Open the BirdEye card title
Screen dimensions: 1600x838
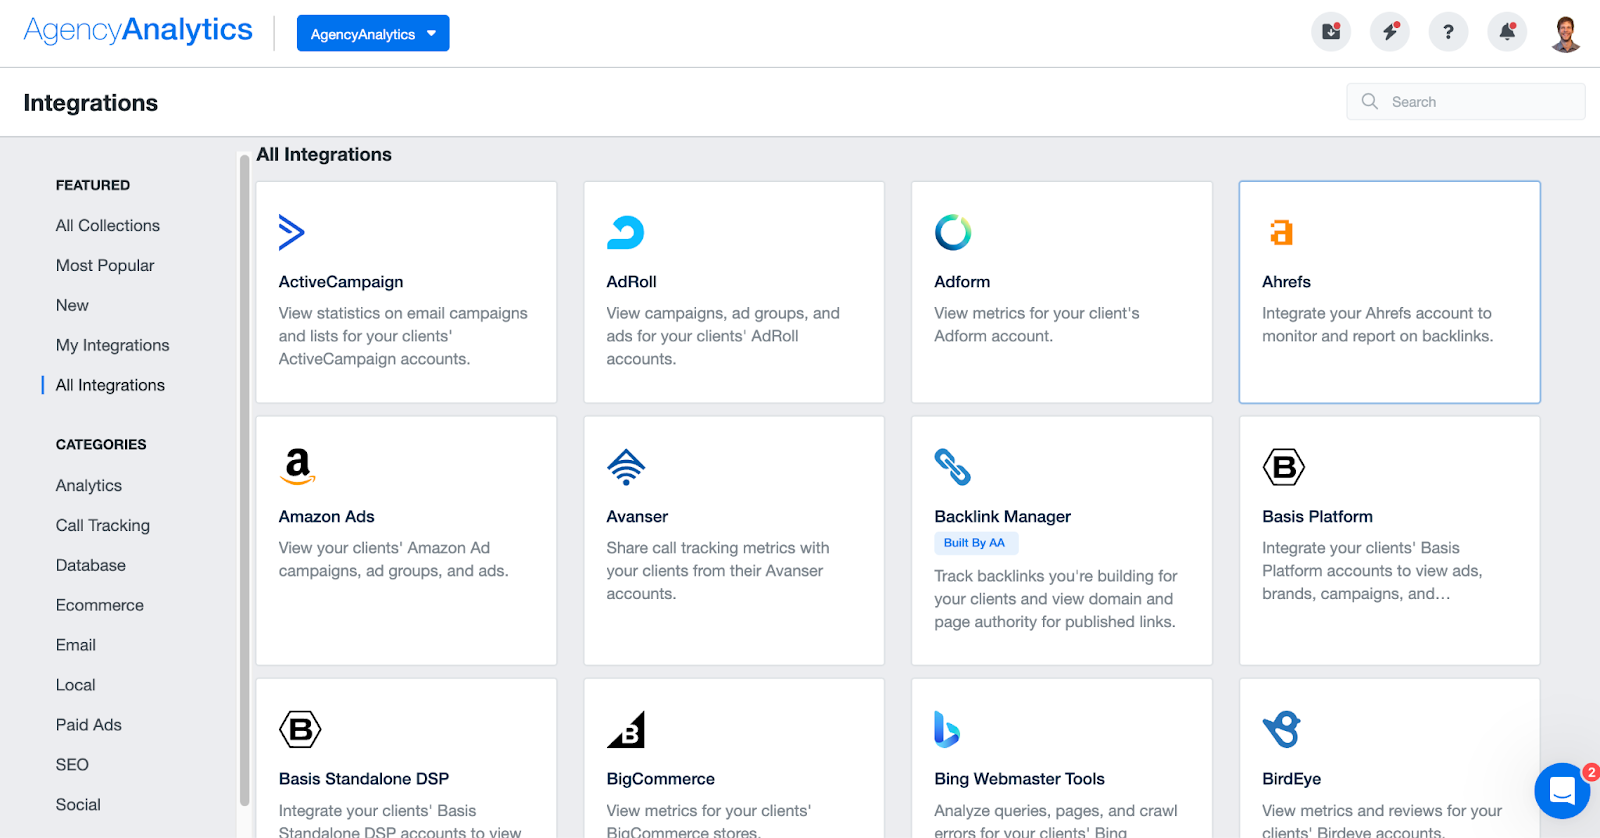click(1291, 779)
